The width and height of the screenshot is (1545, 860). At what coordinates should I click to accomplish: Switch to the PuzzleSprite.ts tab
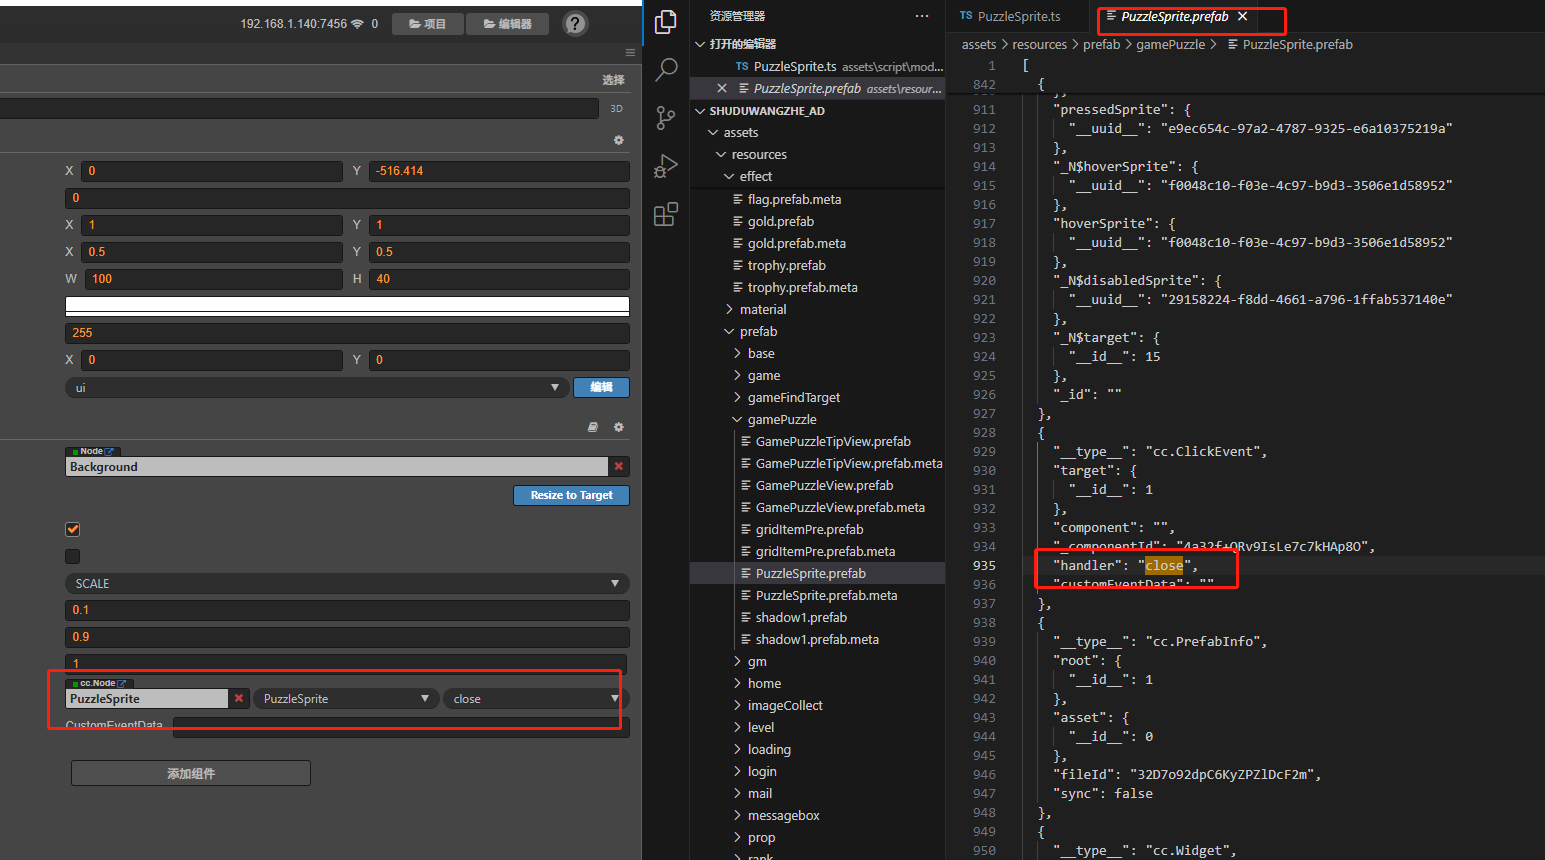[1019, 16]
